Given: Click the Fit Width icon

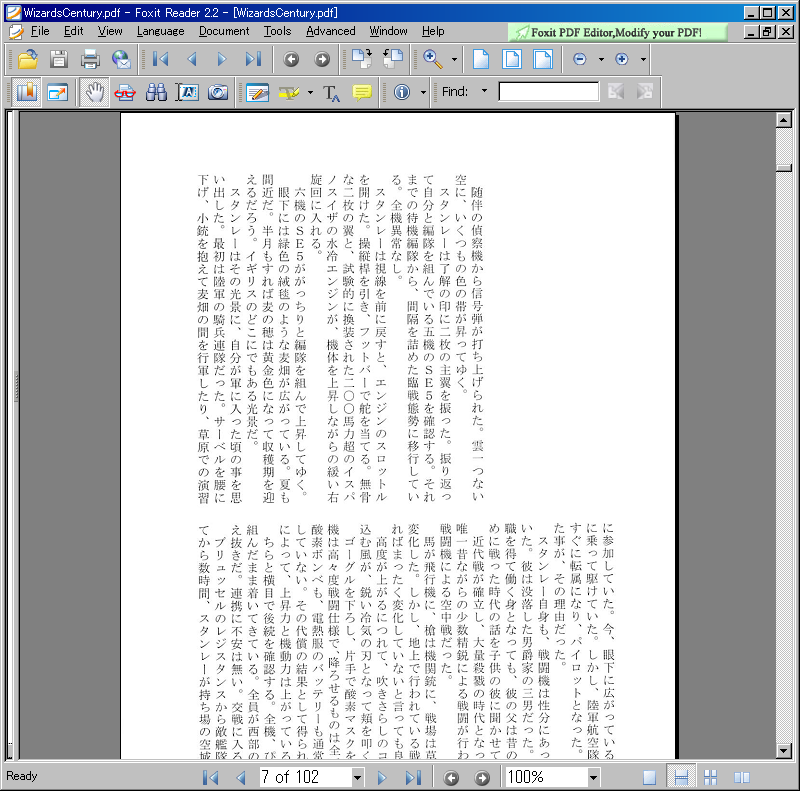Looking at the screenshot, I should point(543,59).
